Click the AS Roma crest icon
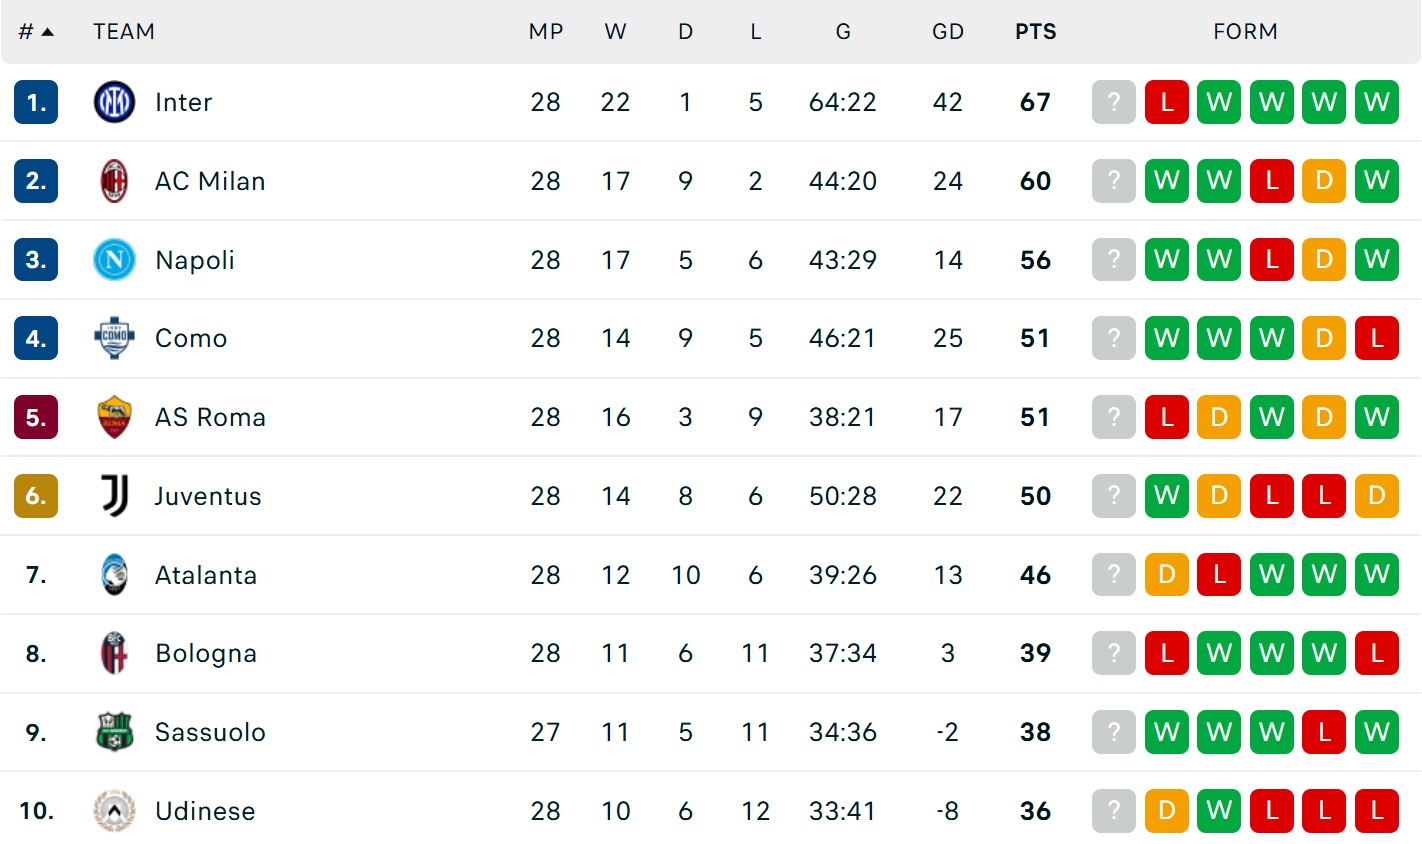The width and height of the screenshot is (1422, 844). 114,417
